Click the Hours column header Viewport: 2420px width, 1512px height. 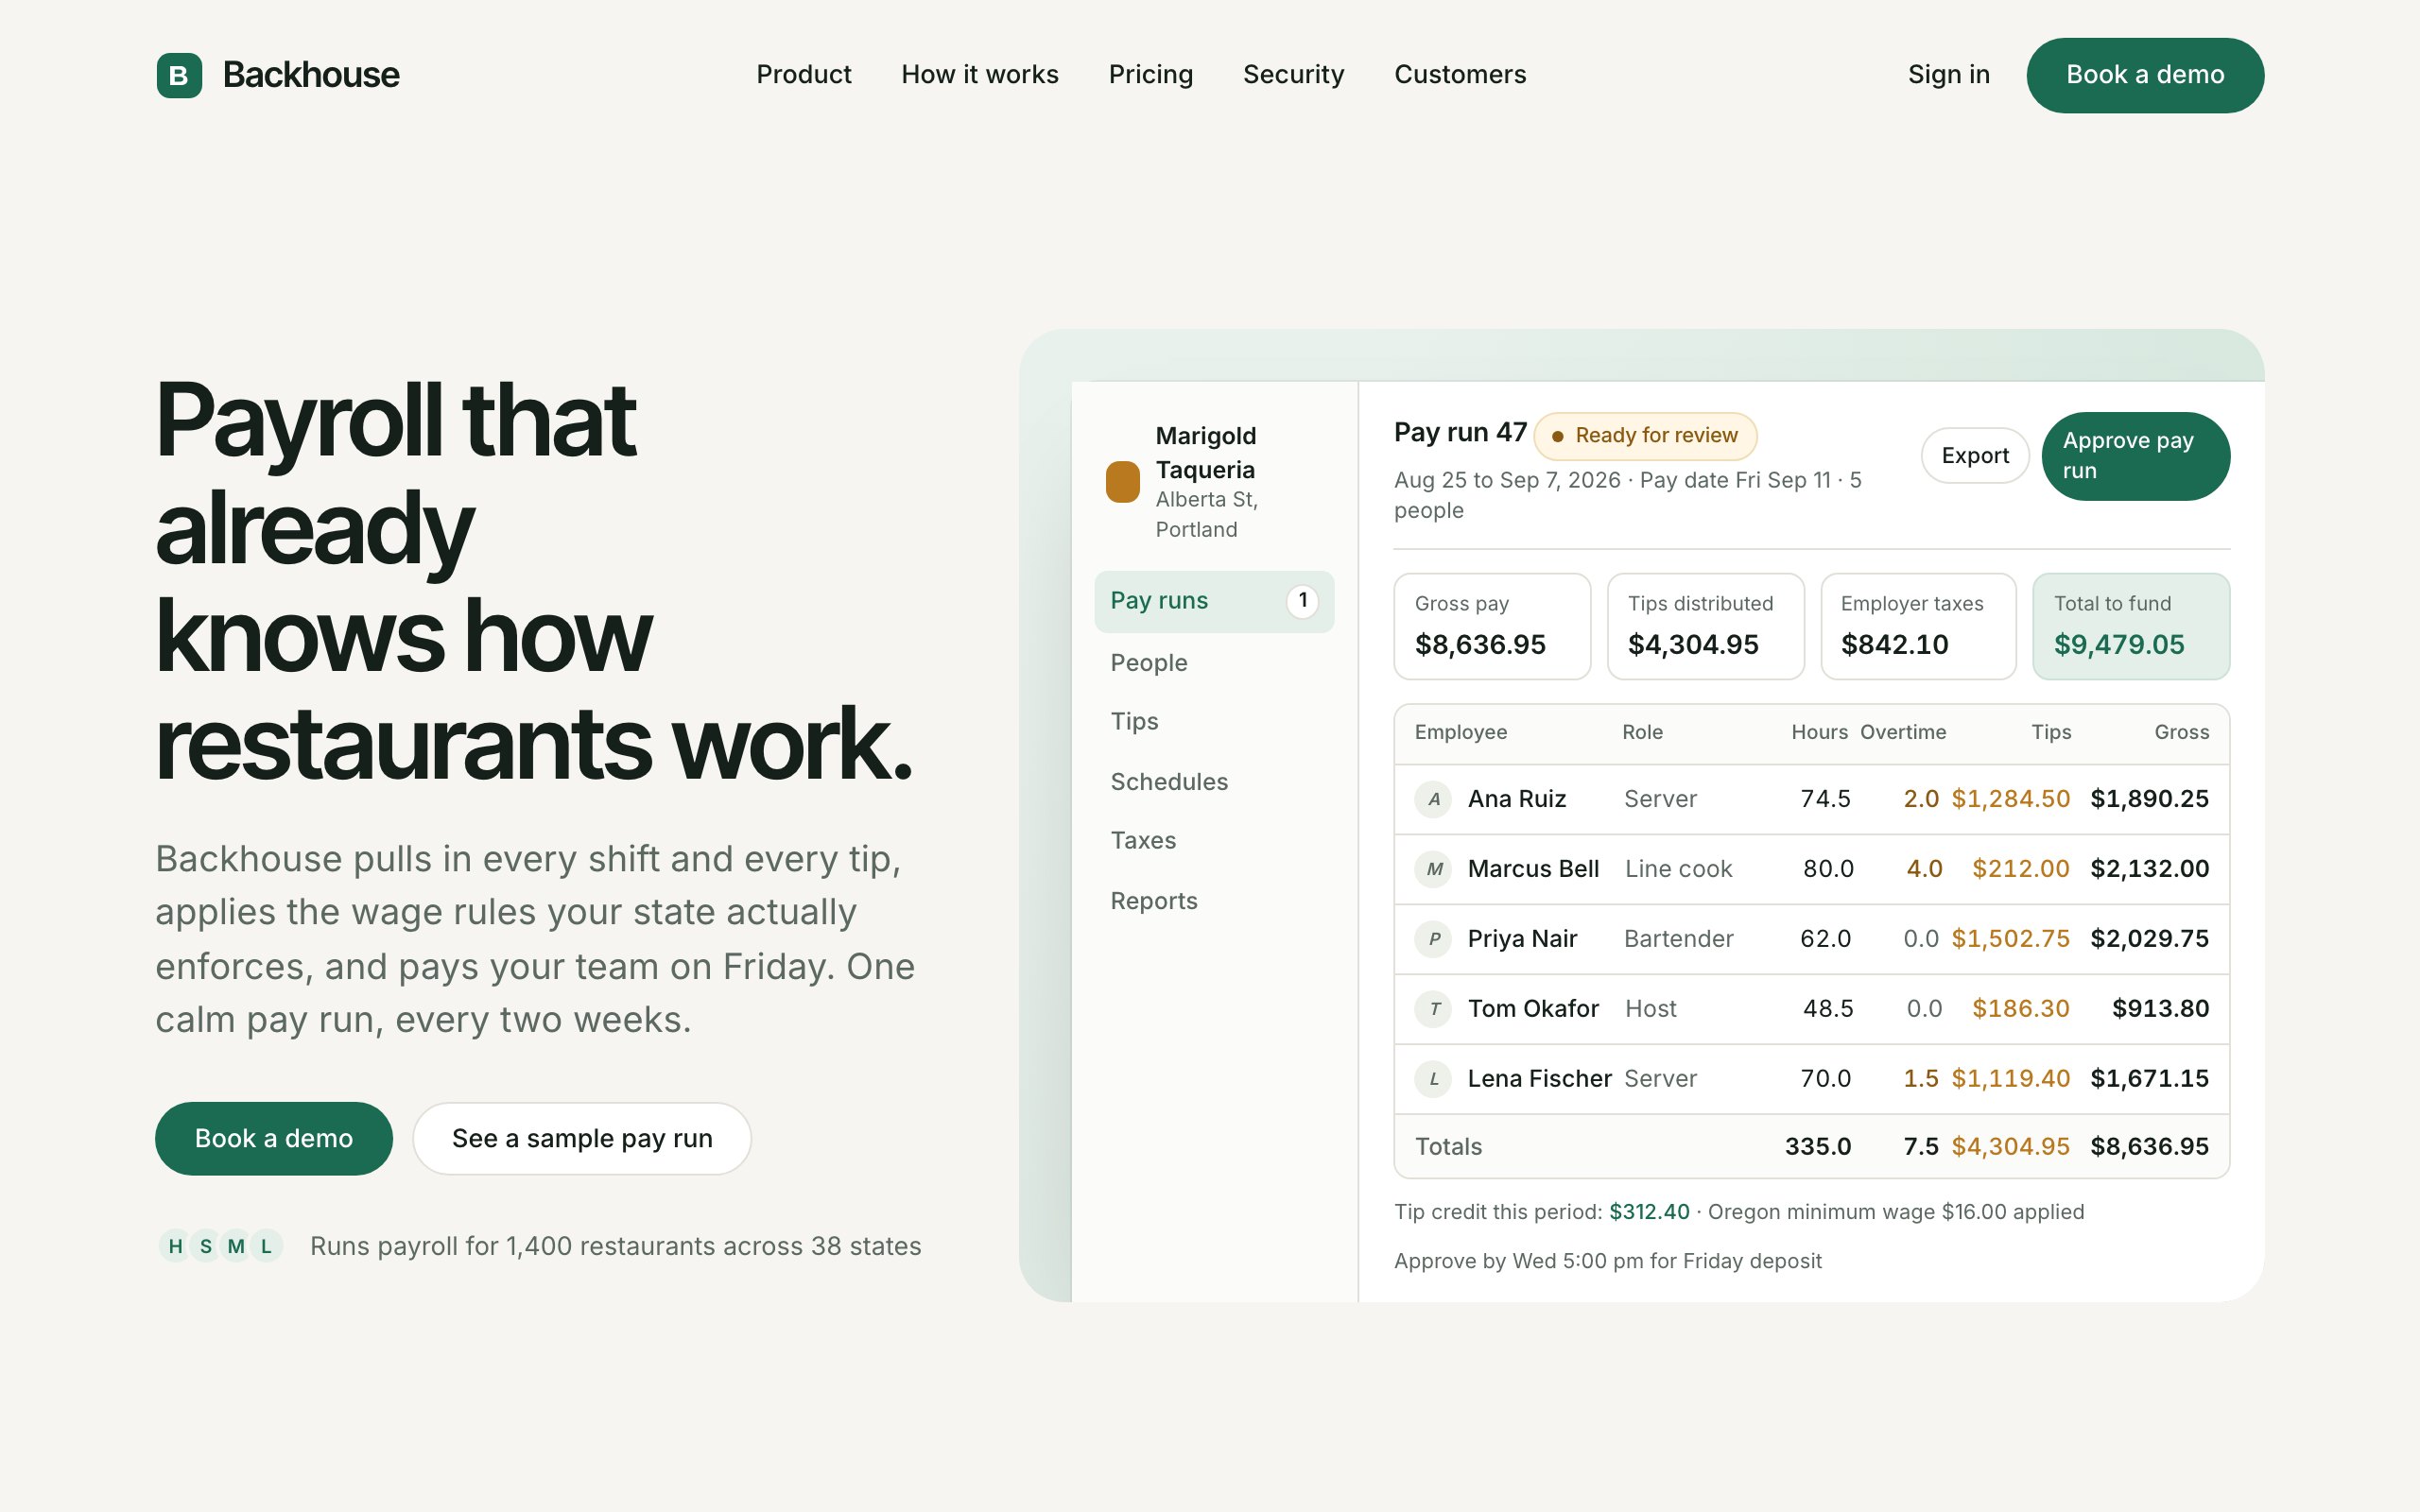1819,733
